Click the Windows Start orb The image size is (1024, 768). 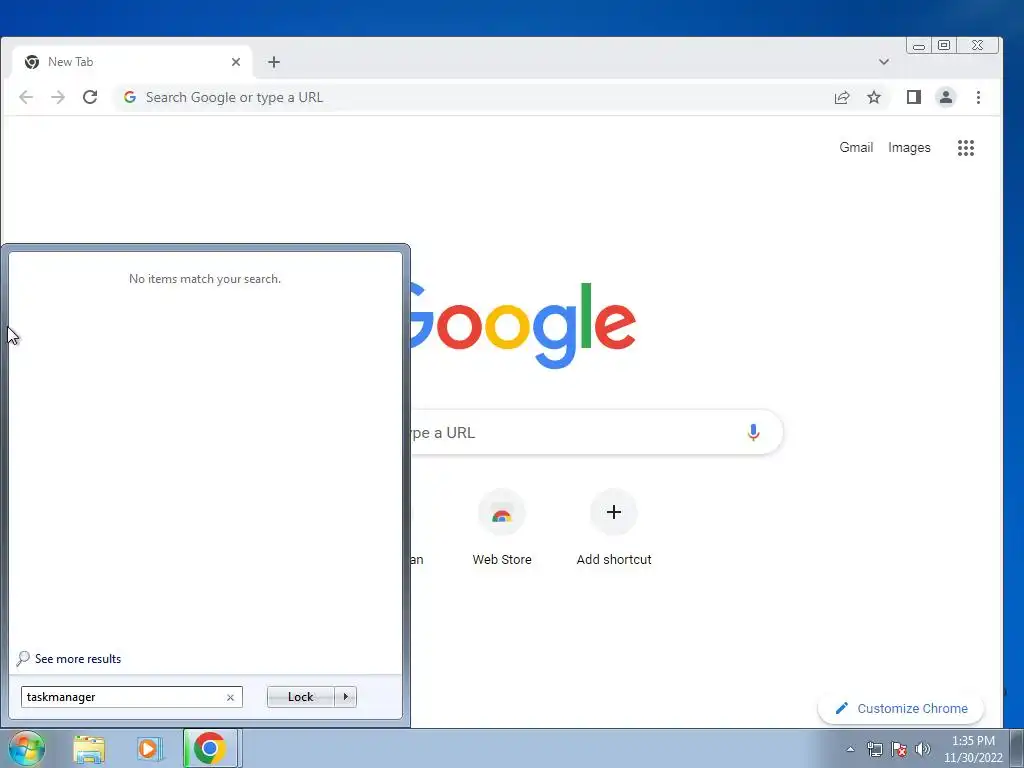tap(27, 748)
